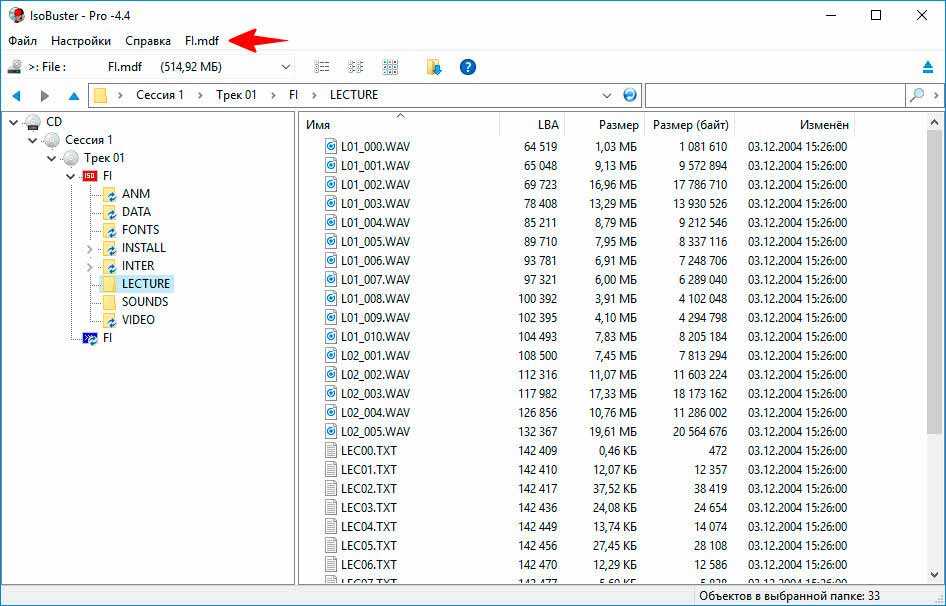
Task: Select file L01_005.WAV in the list
Action: 375,242
